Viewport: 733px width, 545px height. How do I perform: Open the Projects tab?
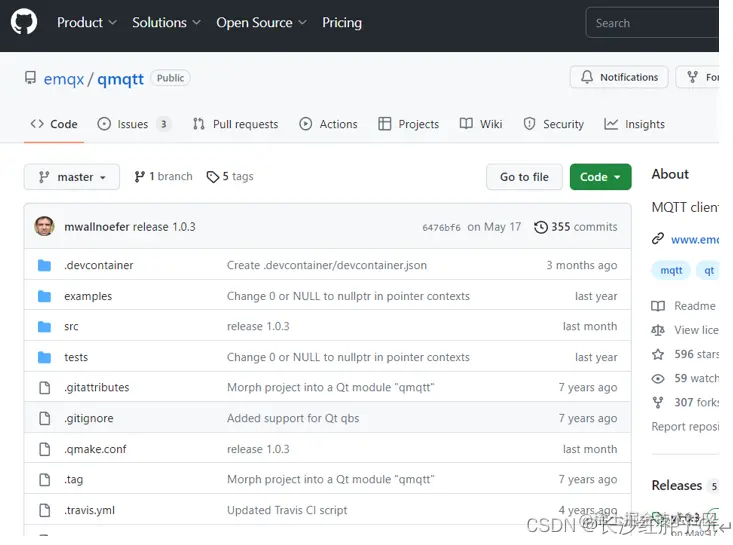pos(409,124)
